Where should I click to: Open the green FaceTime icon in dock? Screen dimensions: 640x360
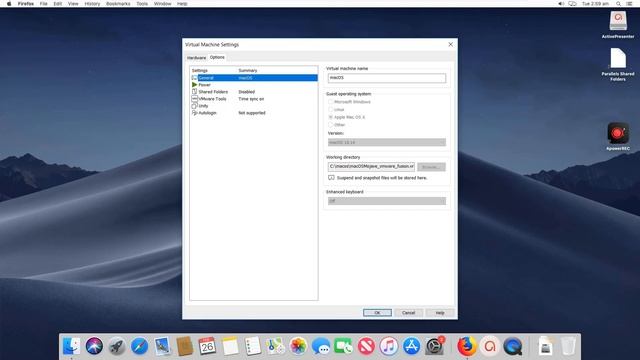pyautogui.click(x=343, y=346)
